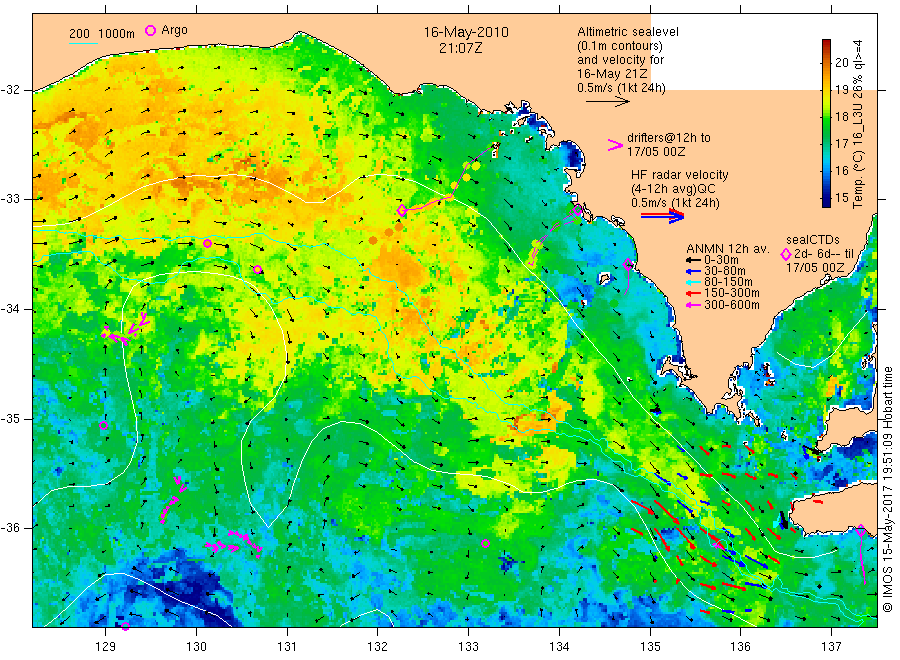The image size is (900, 660).
Task: Click the 'HF radar velocity' label
Action: pyautogui.click(x=680, y=175)
